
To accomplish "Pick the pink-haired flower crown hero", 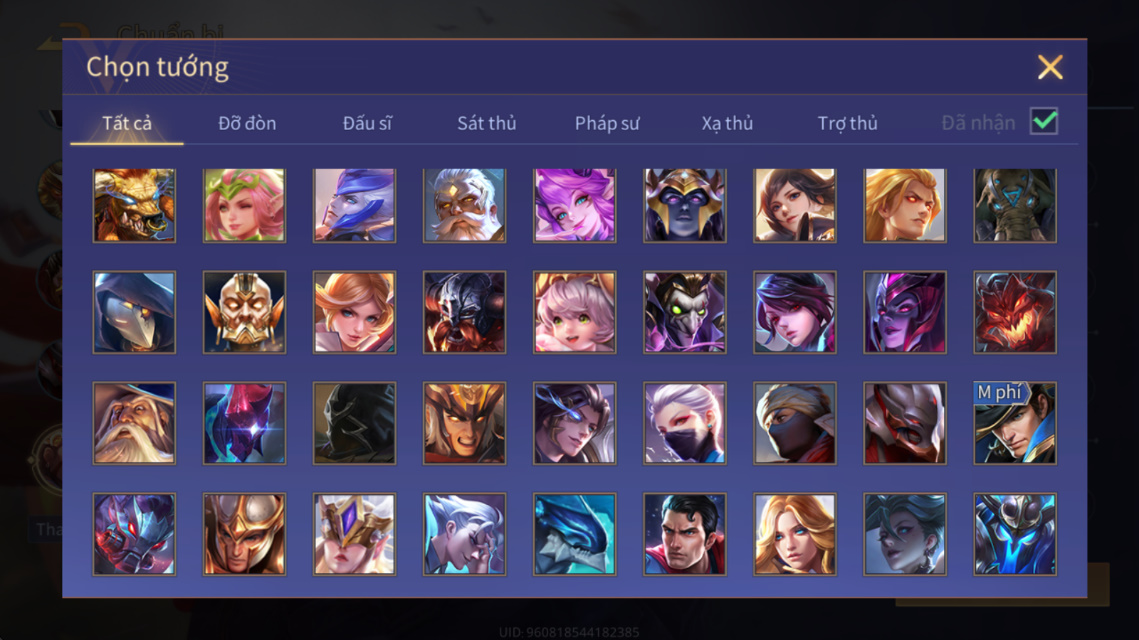I will pyautogui.click(x=244, y=206).
